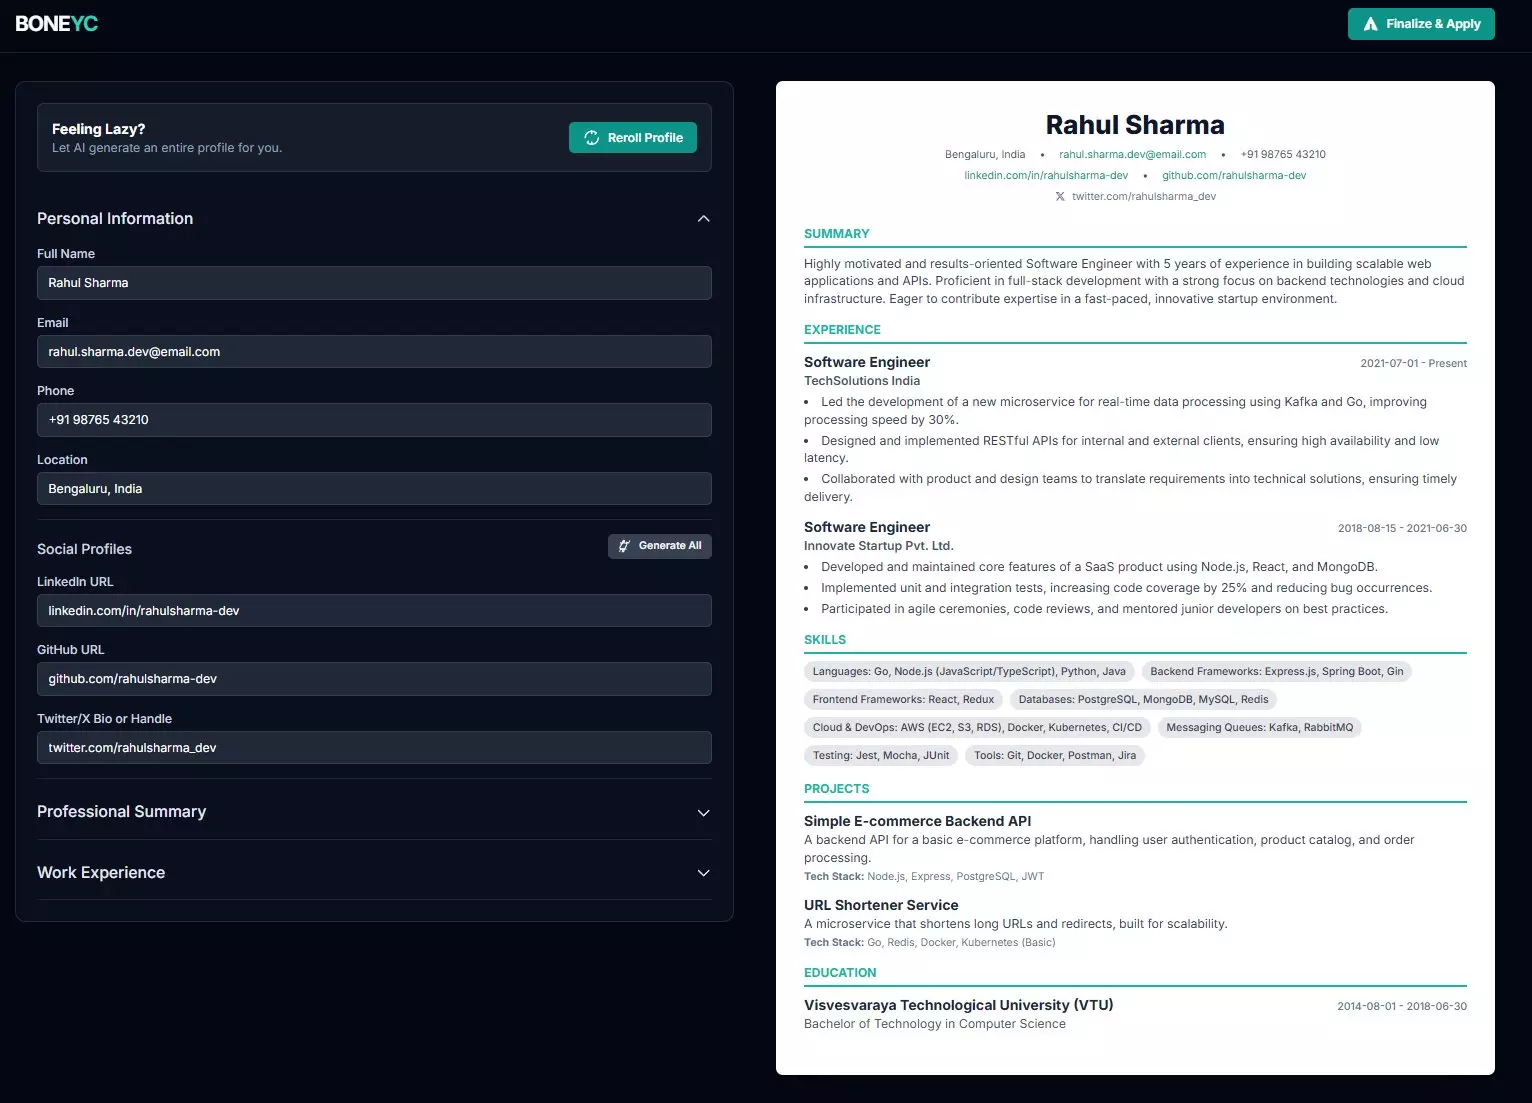Click the Social Profiles heading

point(84,549)
